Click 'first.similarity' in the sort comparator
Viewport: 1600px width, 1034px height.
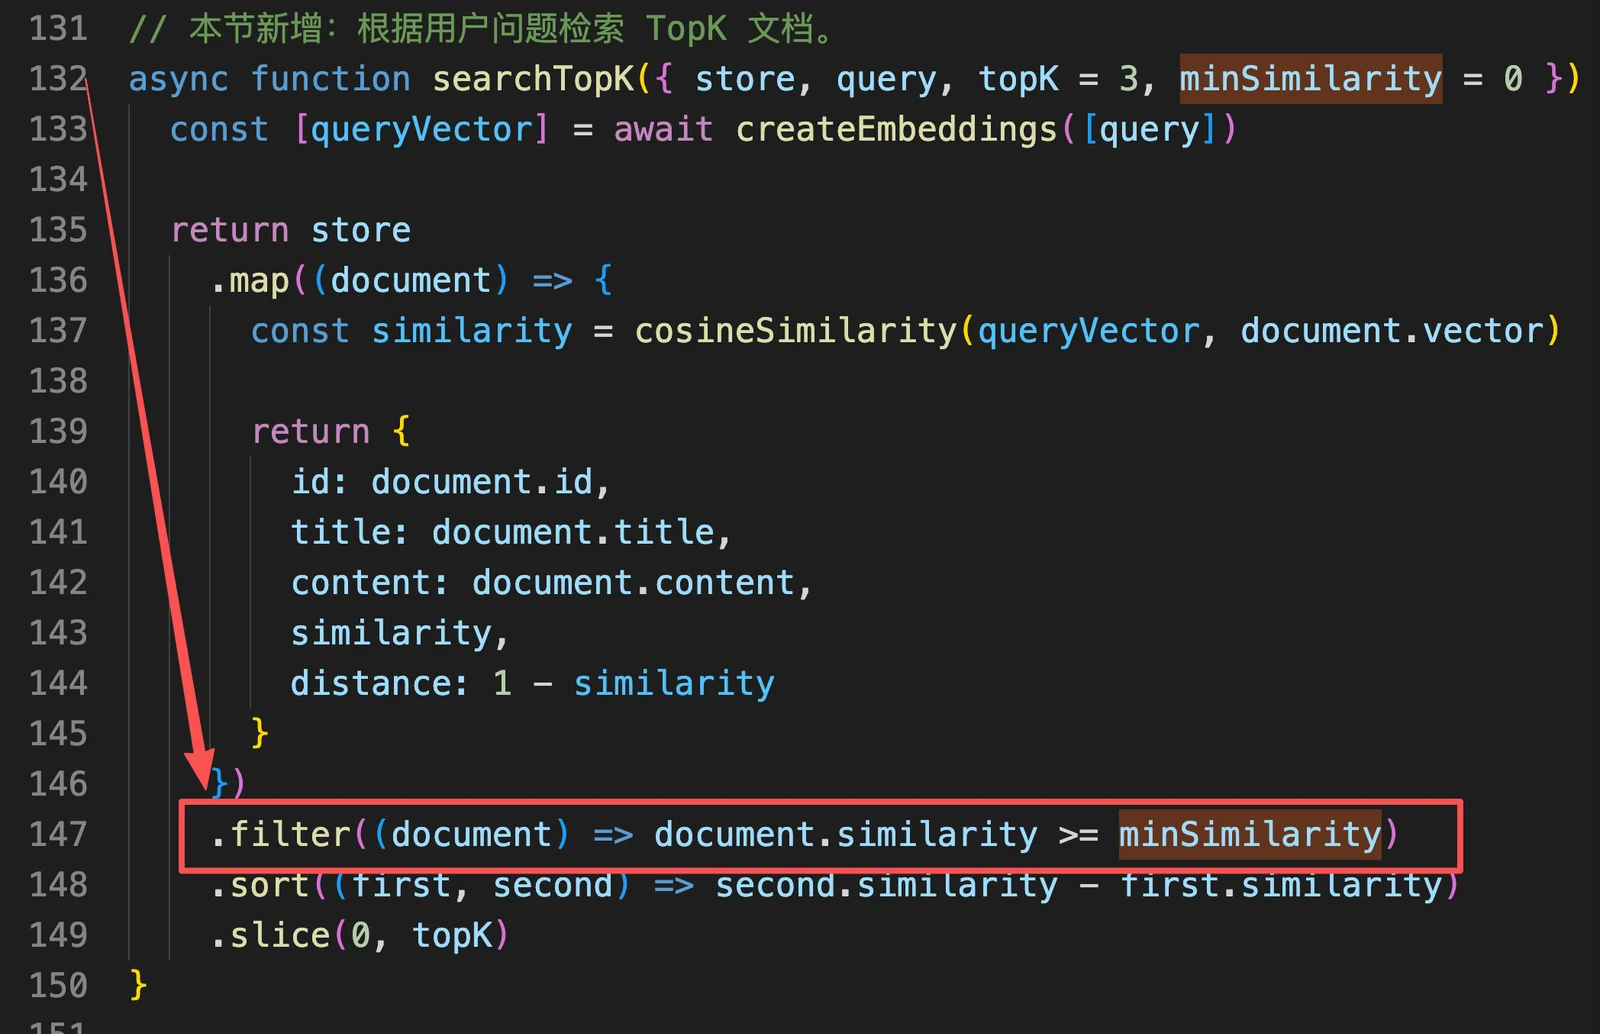click(1280, 884)
